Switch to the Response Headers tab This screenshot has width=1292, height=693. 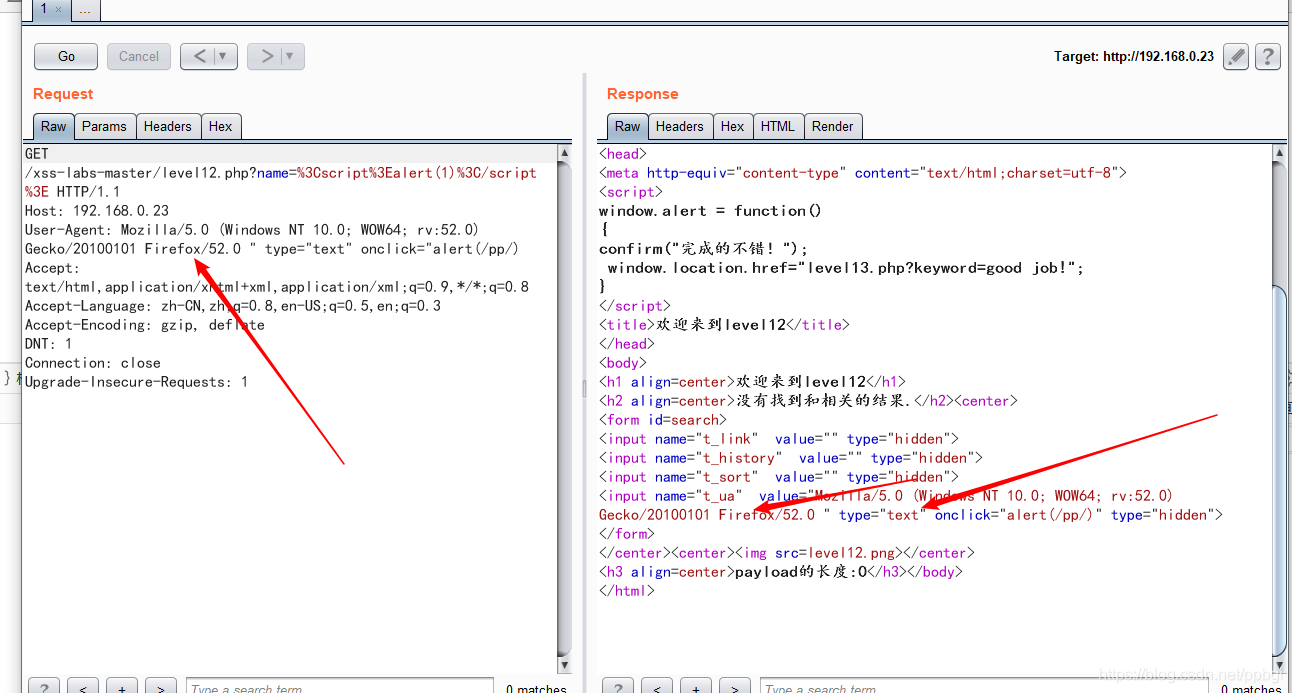[680, 126]
